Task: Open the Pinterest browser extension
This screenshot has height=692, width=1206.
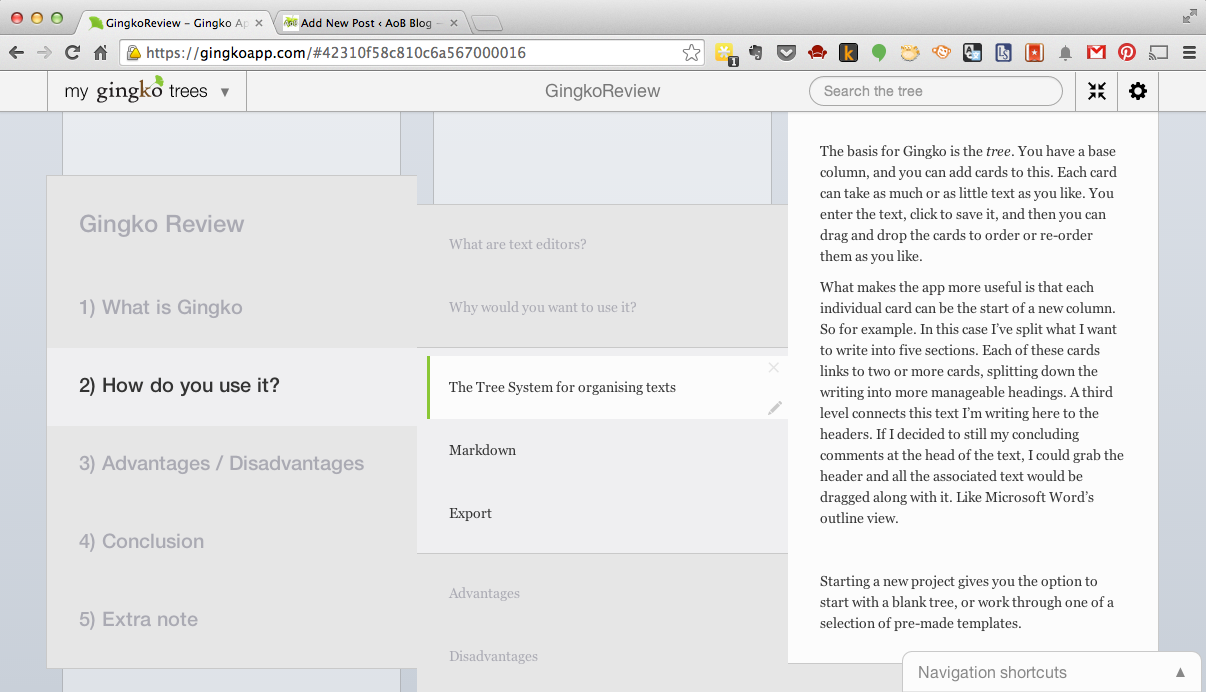Action: pos(1126,51)
